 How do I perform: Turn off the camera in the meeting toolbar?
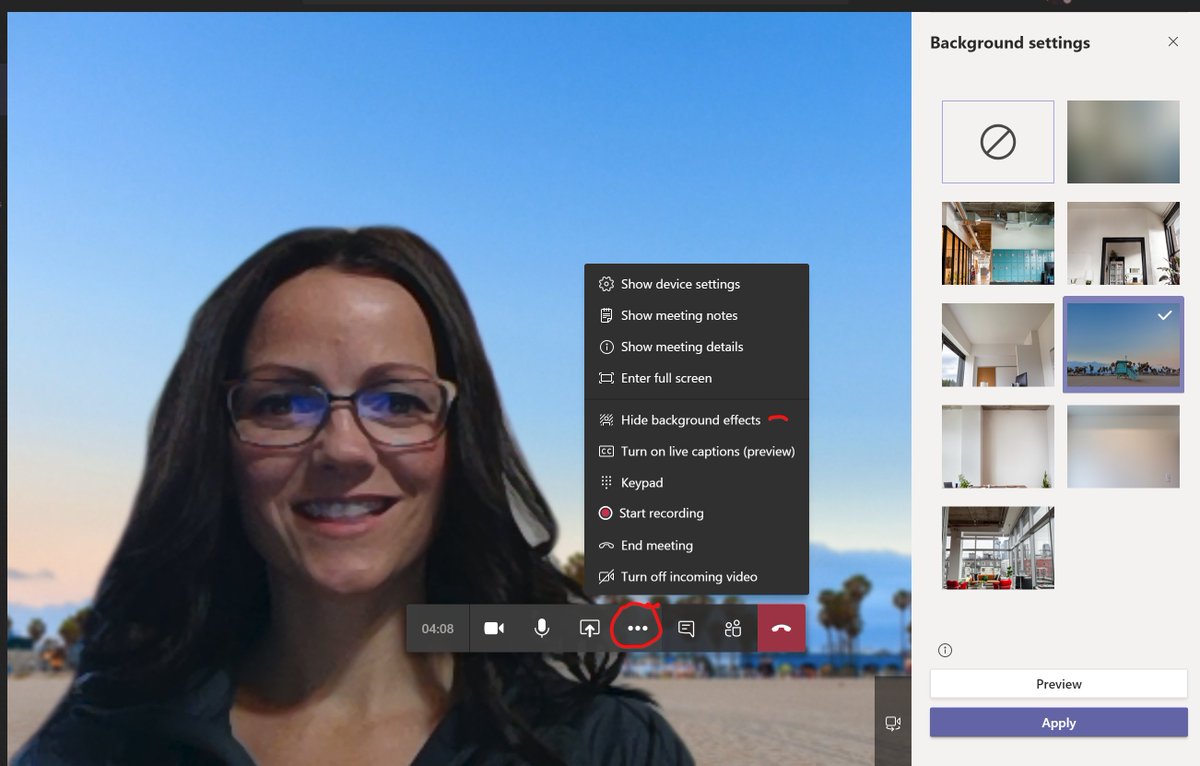(x=493, y=628)
